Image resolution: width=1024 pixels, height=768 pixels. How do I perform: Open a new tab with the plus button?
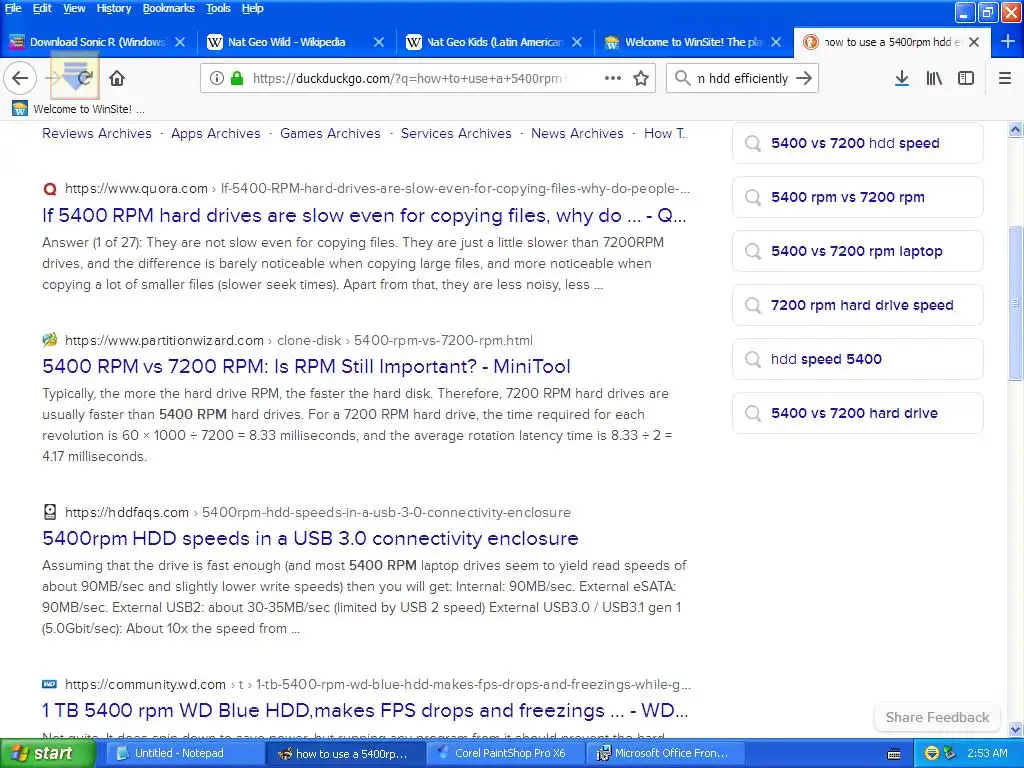coord(1008,42)
